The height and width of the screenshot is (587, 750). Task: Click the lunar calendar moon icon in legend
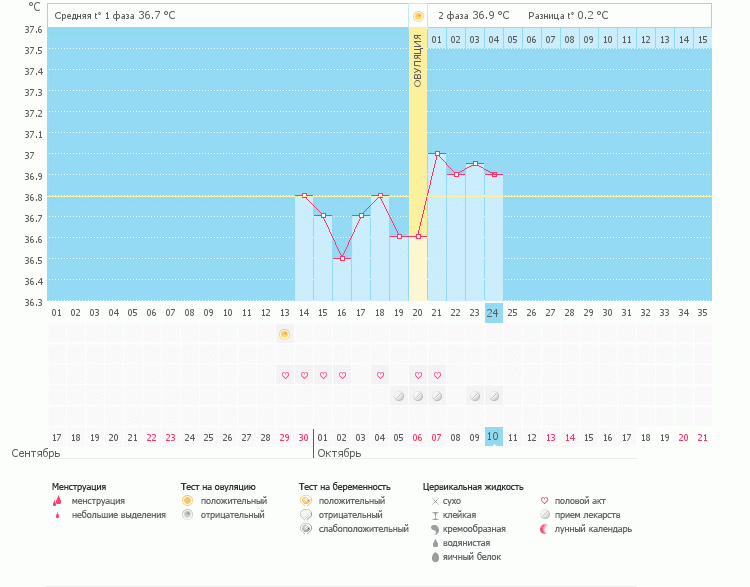click(x=544, y=529)
